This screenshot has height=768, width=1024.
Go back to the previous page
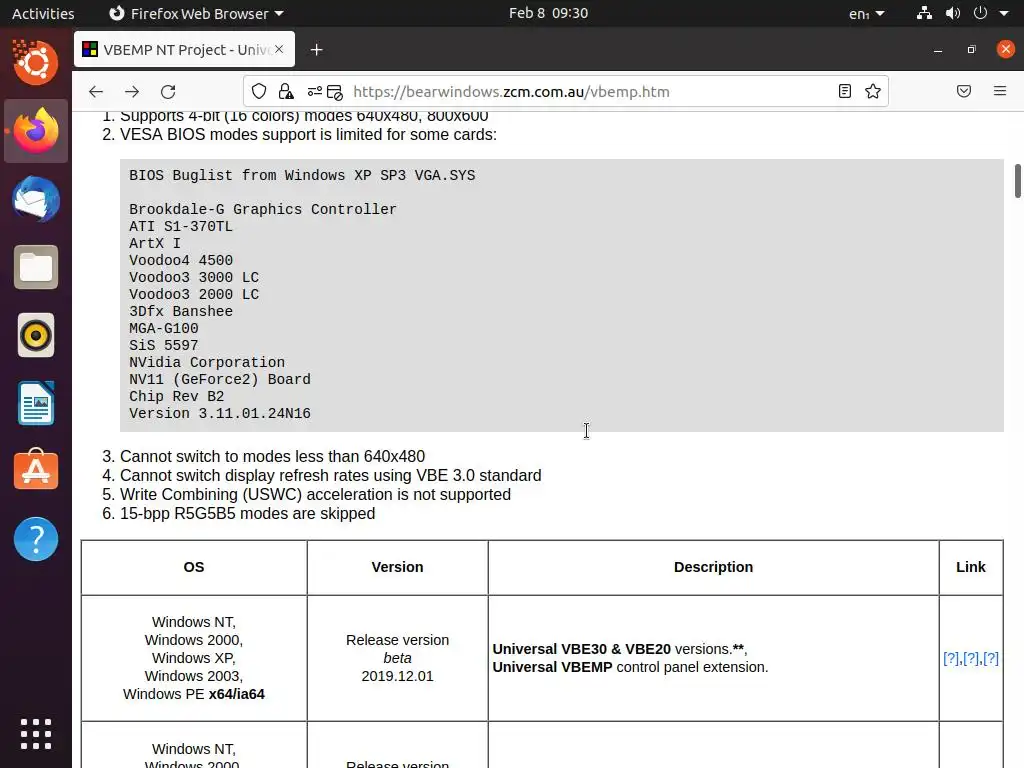(x=96, y=91)
